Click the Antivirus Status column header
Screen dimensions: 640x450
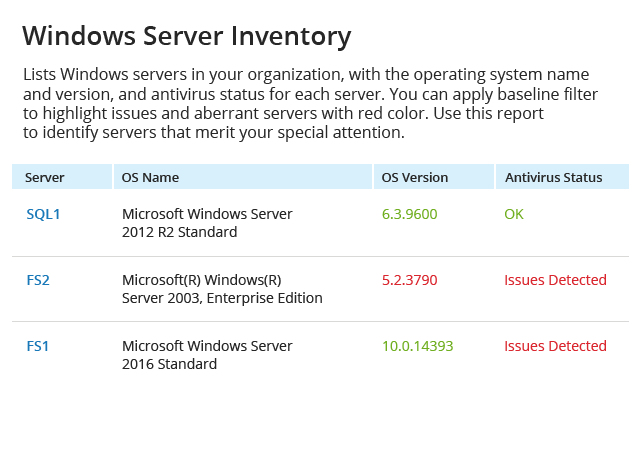pyautogui.click(x=562, y=177)
